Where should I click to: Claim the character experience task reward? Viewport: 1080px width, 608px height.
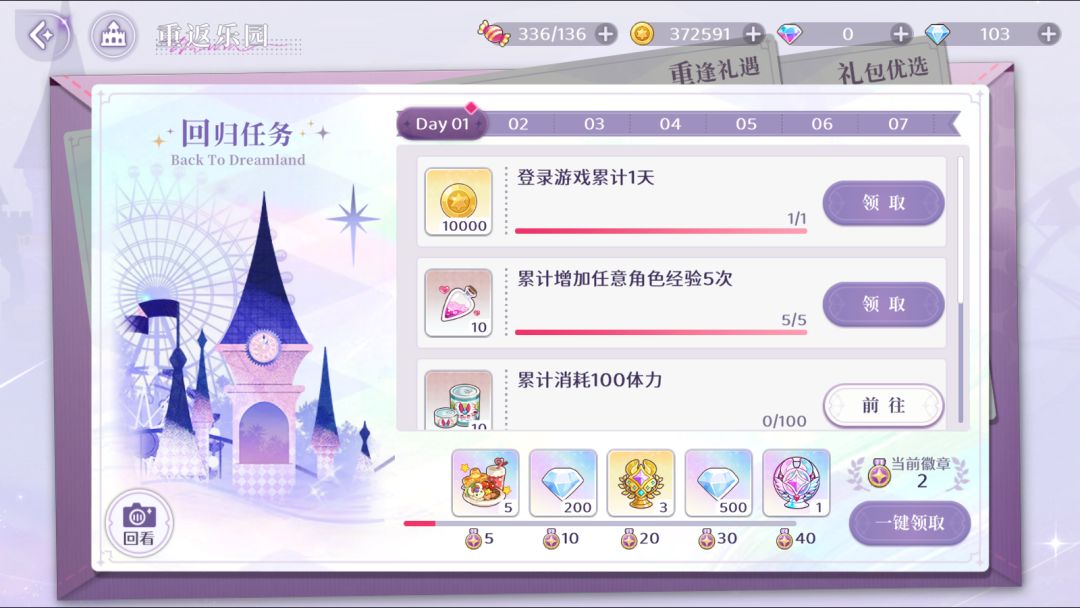(x=883, y=304)
